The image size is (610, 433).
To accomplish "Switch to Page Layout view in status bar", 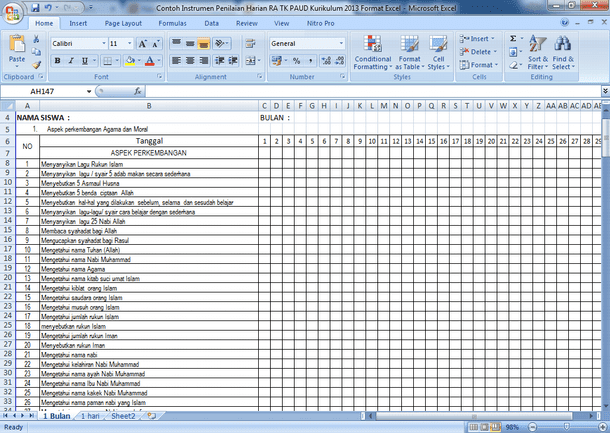I will click(x=485, y=427).
